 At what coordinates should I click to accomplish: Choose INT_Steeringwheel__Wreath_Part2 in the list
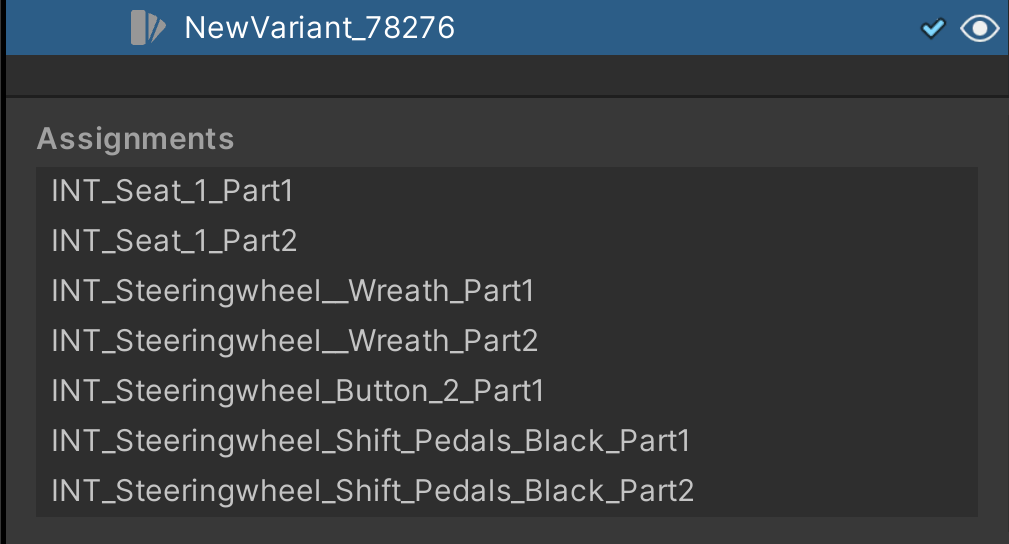coord(295,341)
